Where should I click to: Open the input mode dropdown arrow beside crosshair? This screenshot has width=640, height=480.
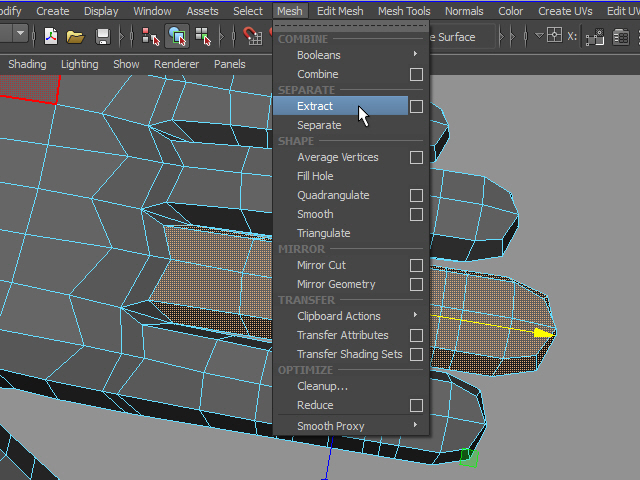539,36
